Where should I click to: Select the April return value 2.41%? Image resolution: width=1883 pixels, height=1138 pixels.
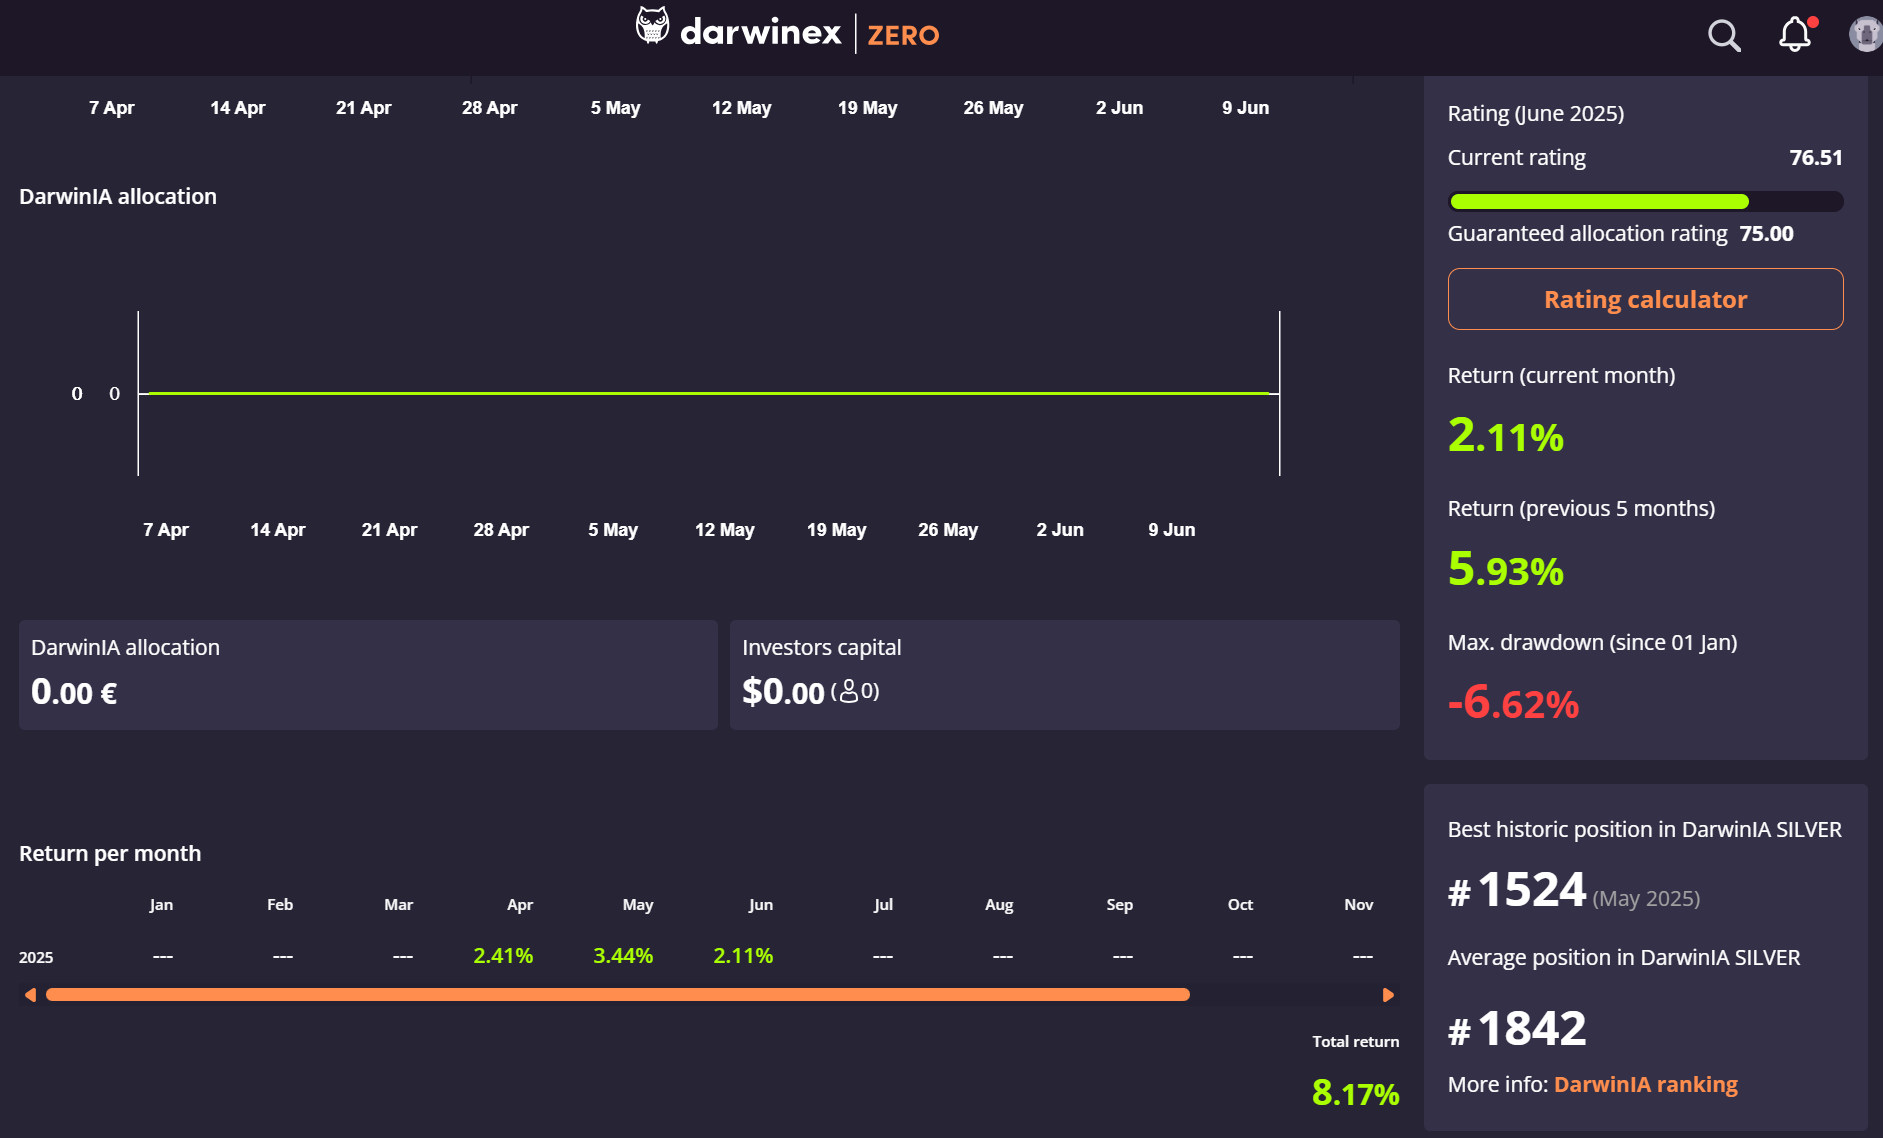pyautogui.click(x=502, y=955)
